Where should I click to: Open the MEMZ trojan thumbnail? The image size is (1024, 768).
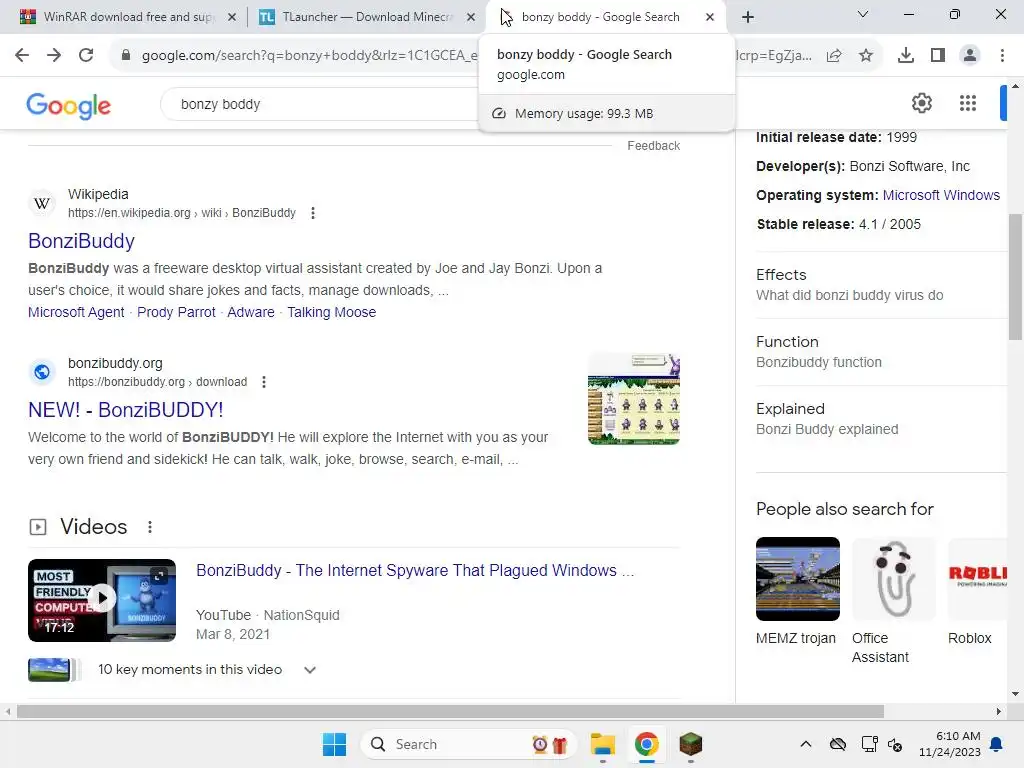[797, 579]
